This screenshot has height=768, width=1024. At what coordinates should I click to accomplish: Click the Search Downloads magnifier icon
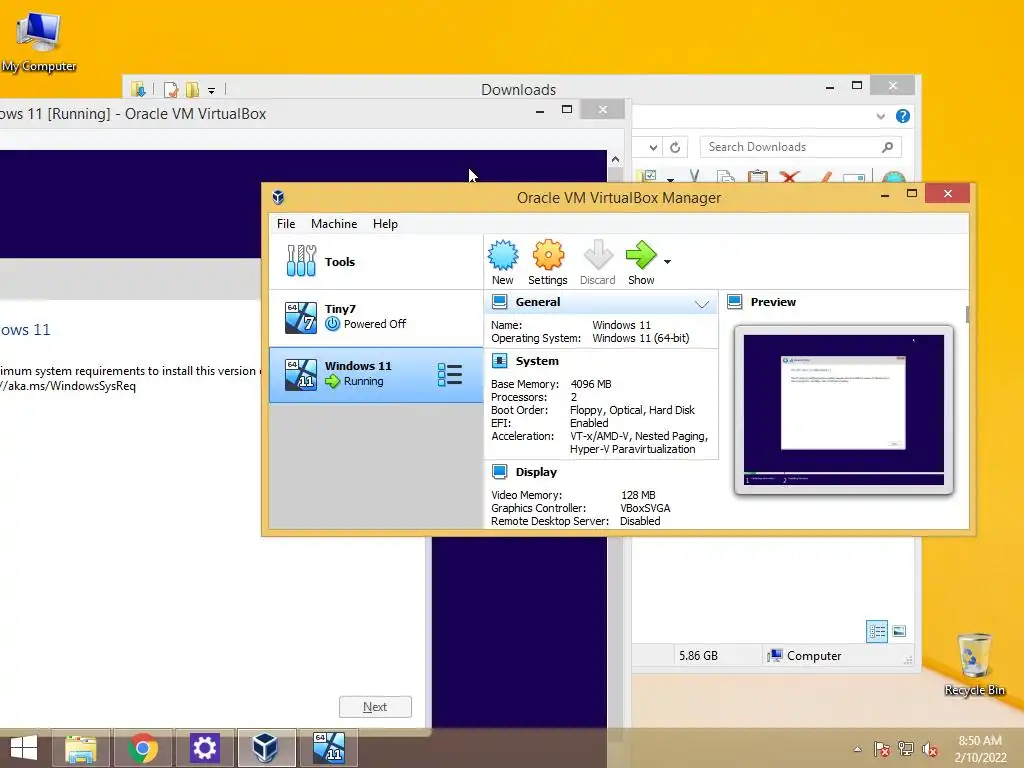pos(888,147)
